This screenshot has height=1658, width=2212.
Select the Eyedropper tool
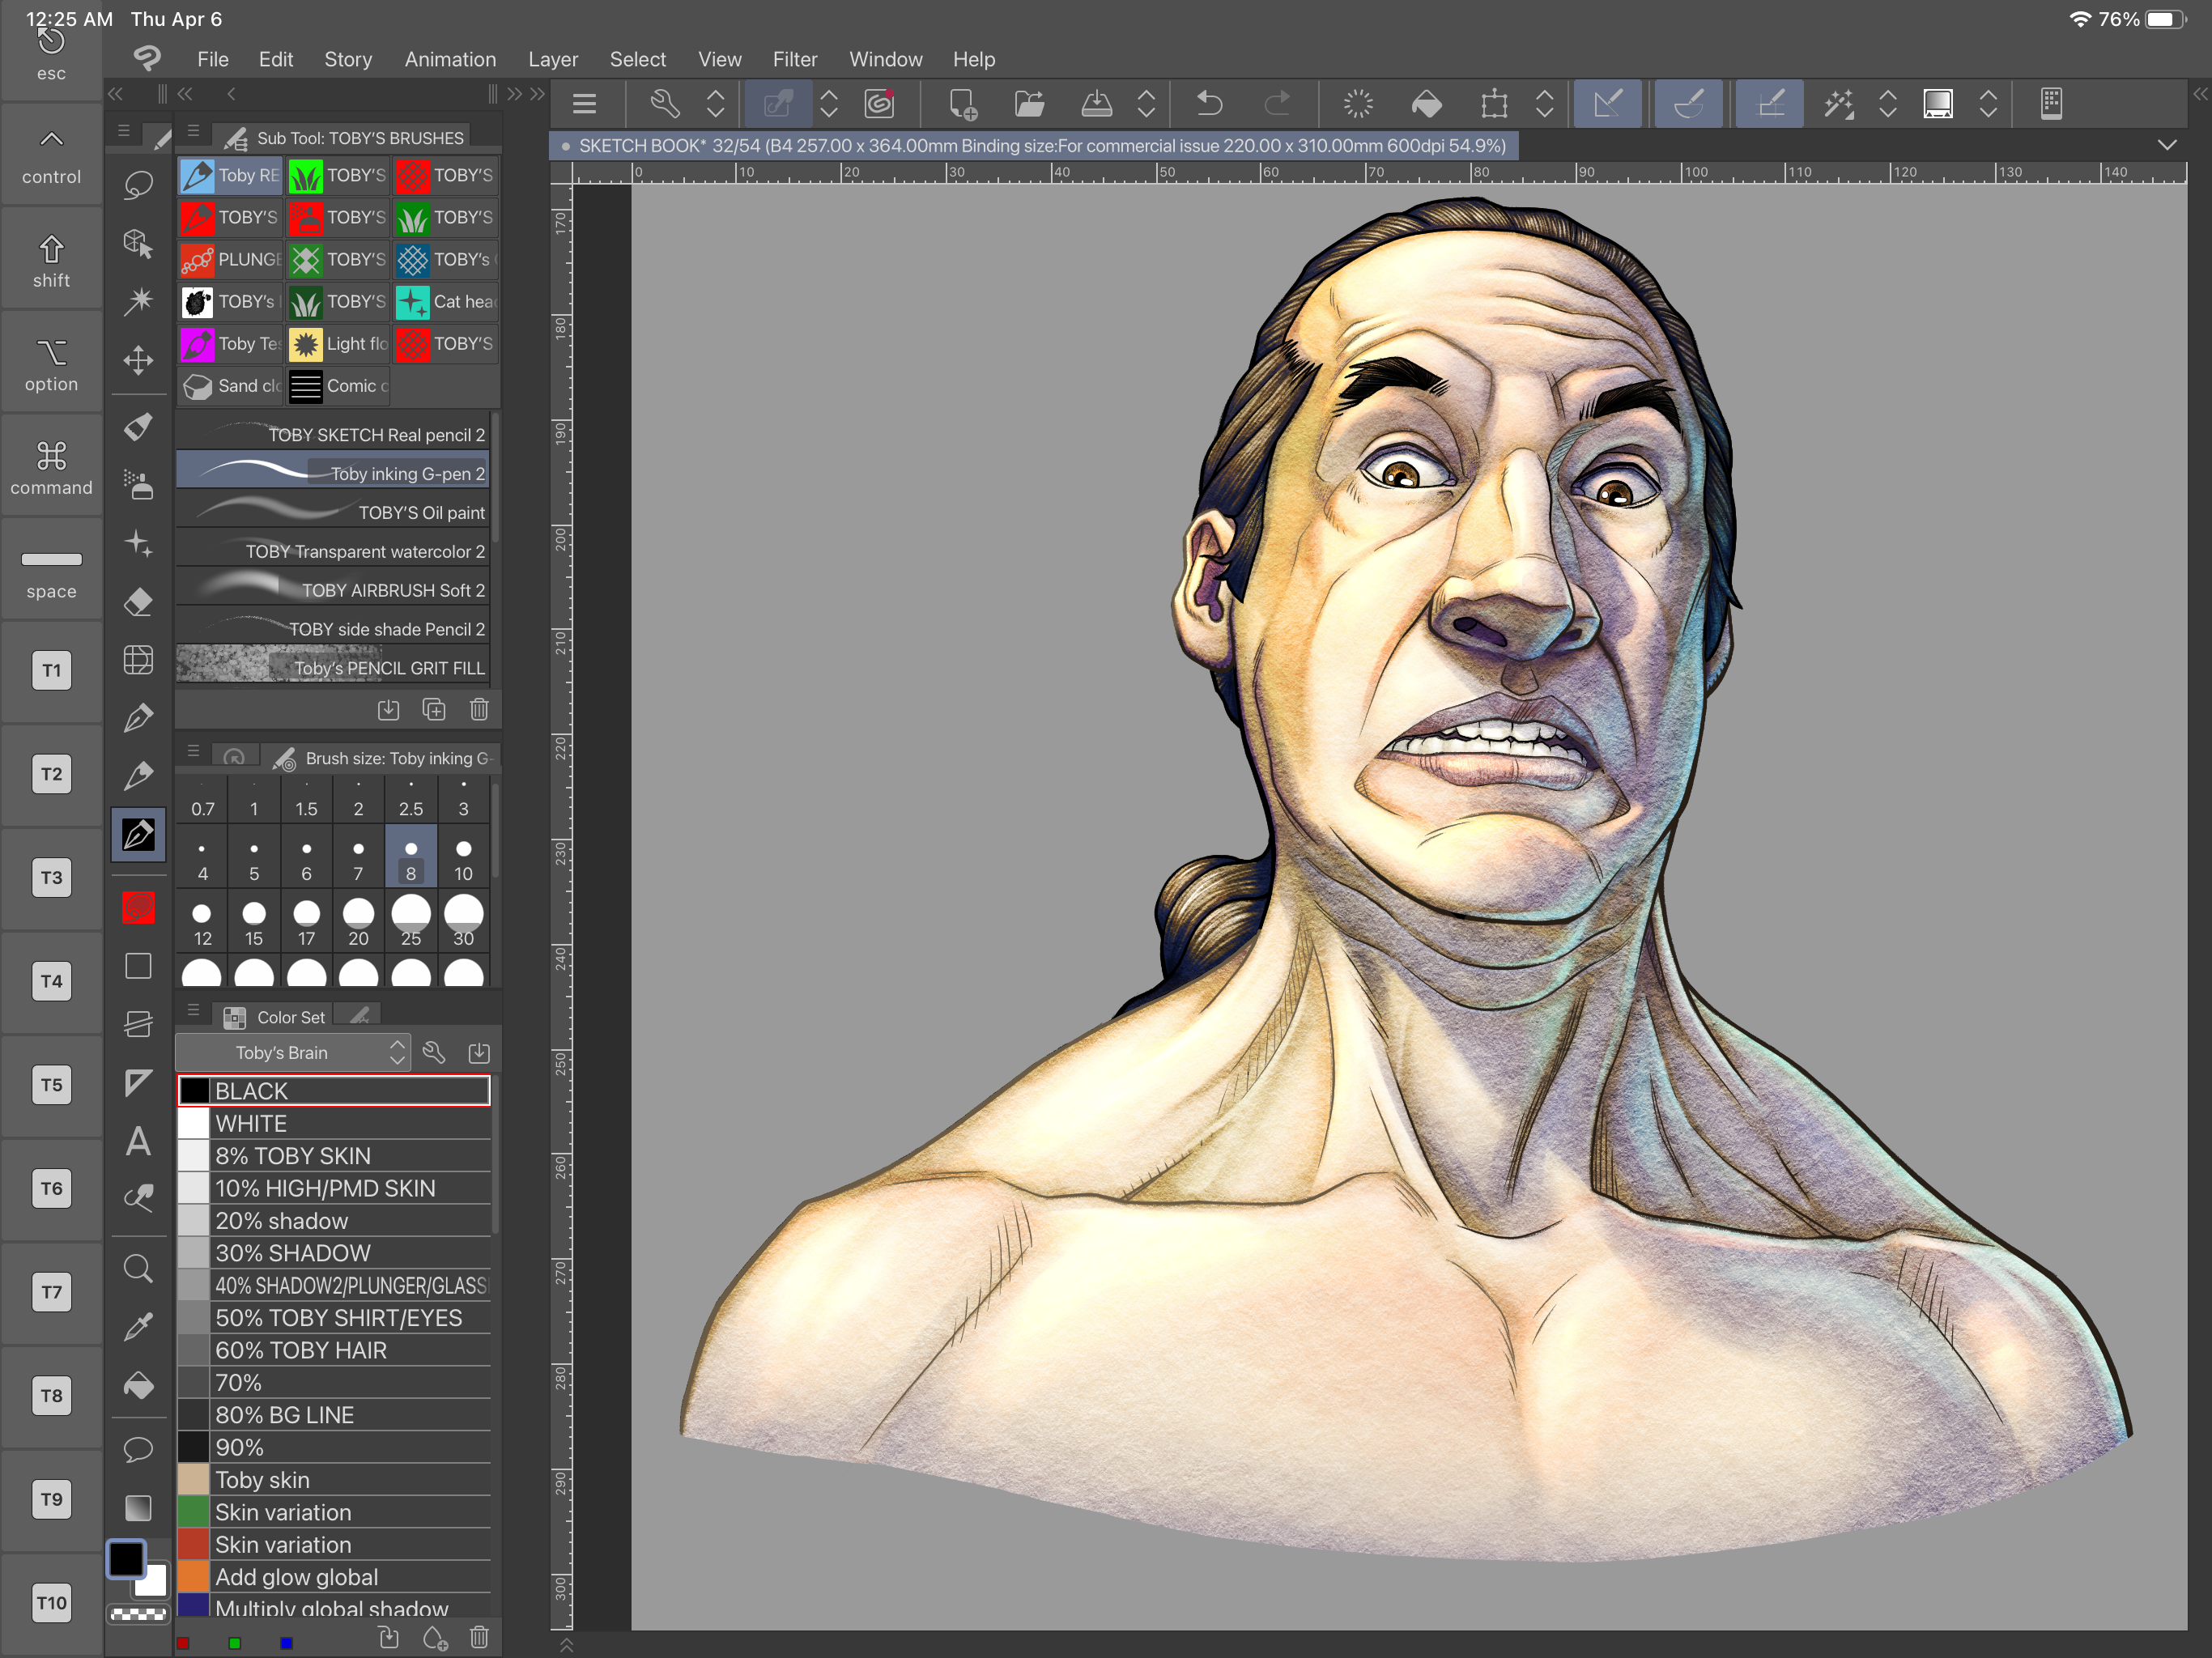tap(138, 1327)
